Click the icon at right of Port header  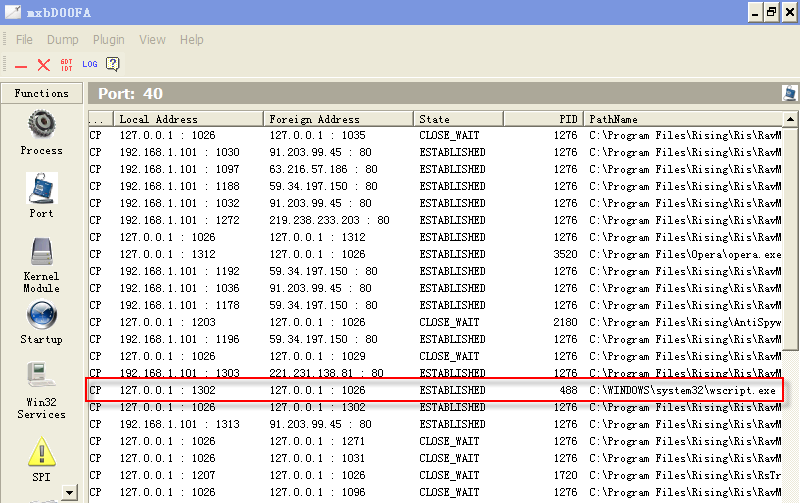789,93
